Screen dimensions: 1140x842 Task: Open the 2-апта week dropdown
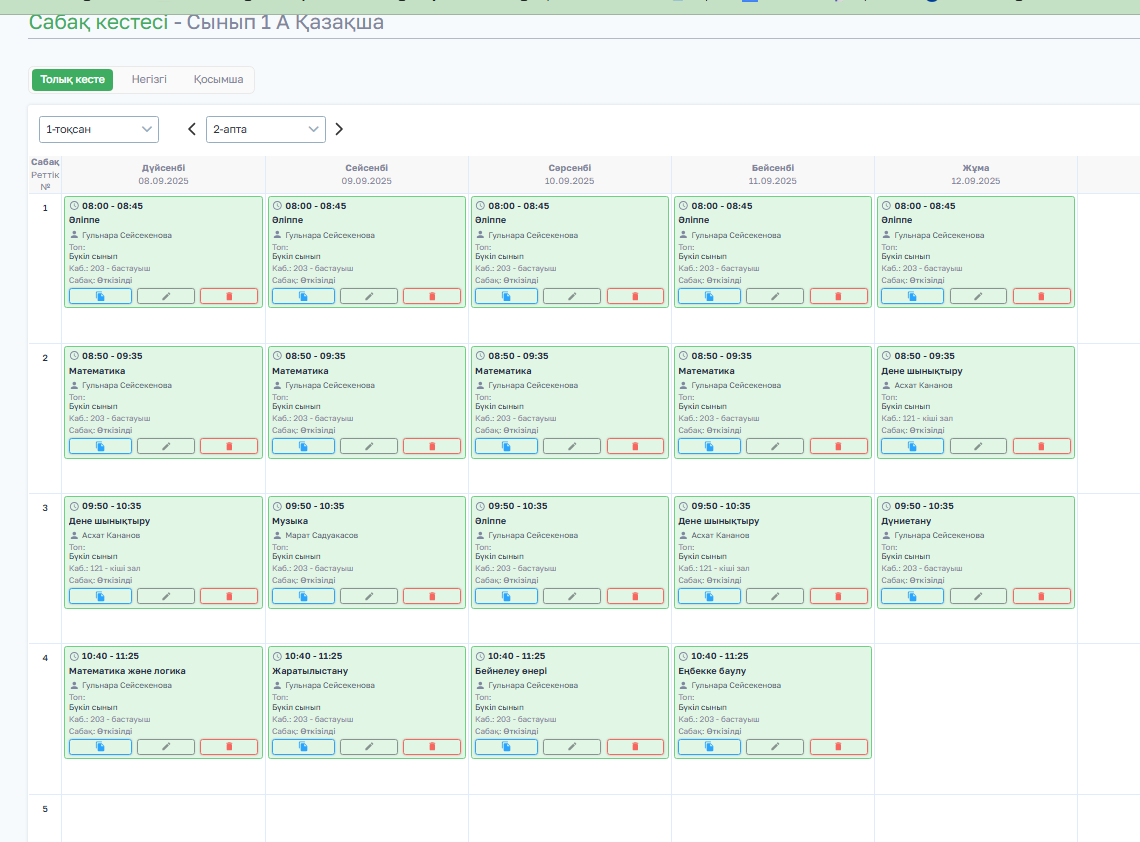point(265,129)
